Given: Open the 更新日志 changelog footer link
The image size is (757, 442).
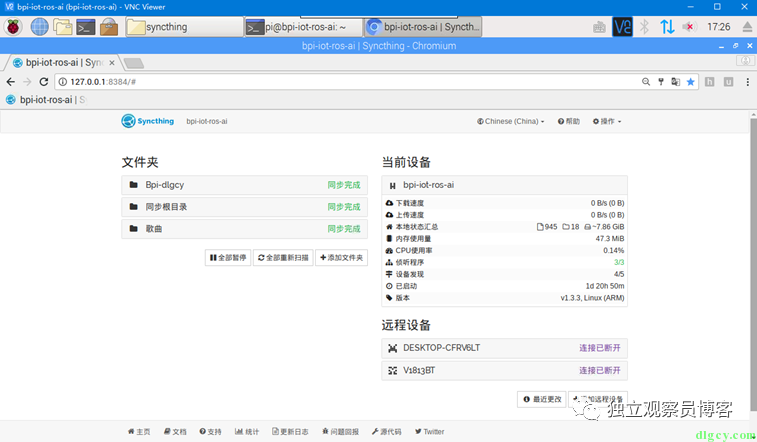Looking at the screenshot, I should click(290, 431).
